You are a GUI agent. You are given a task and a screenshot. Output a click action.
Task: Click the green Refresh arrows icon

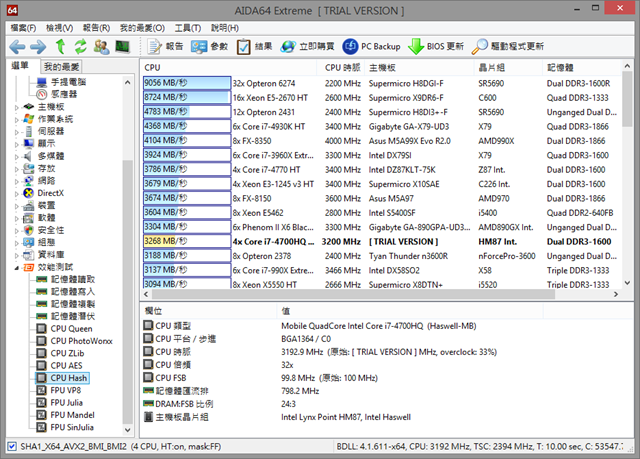(x=80, y=47)
